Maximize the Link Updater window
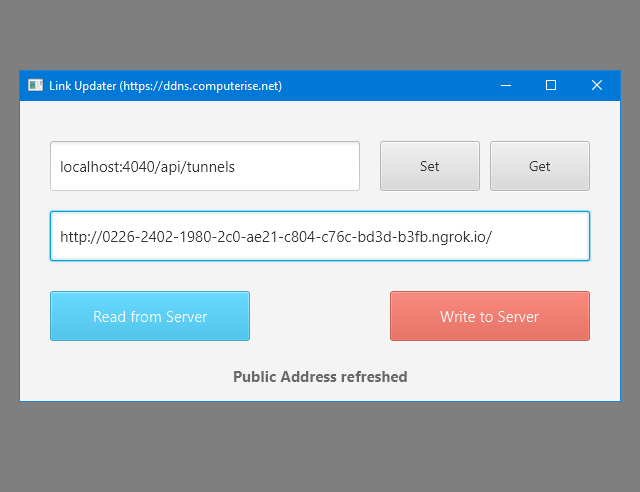 (x=551, y=85)
